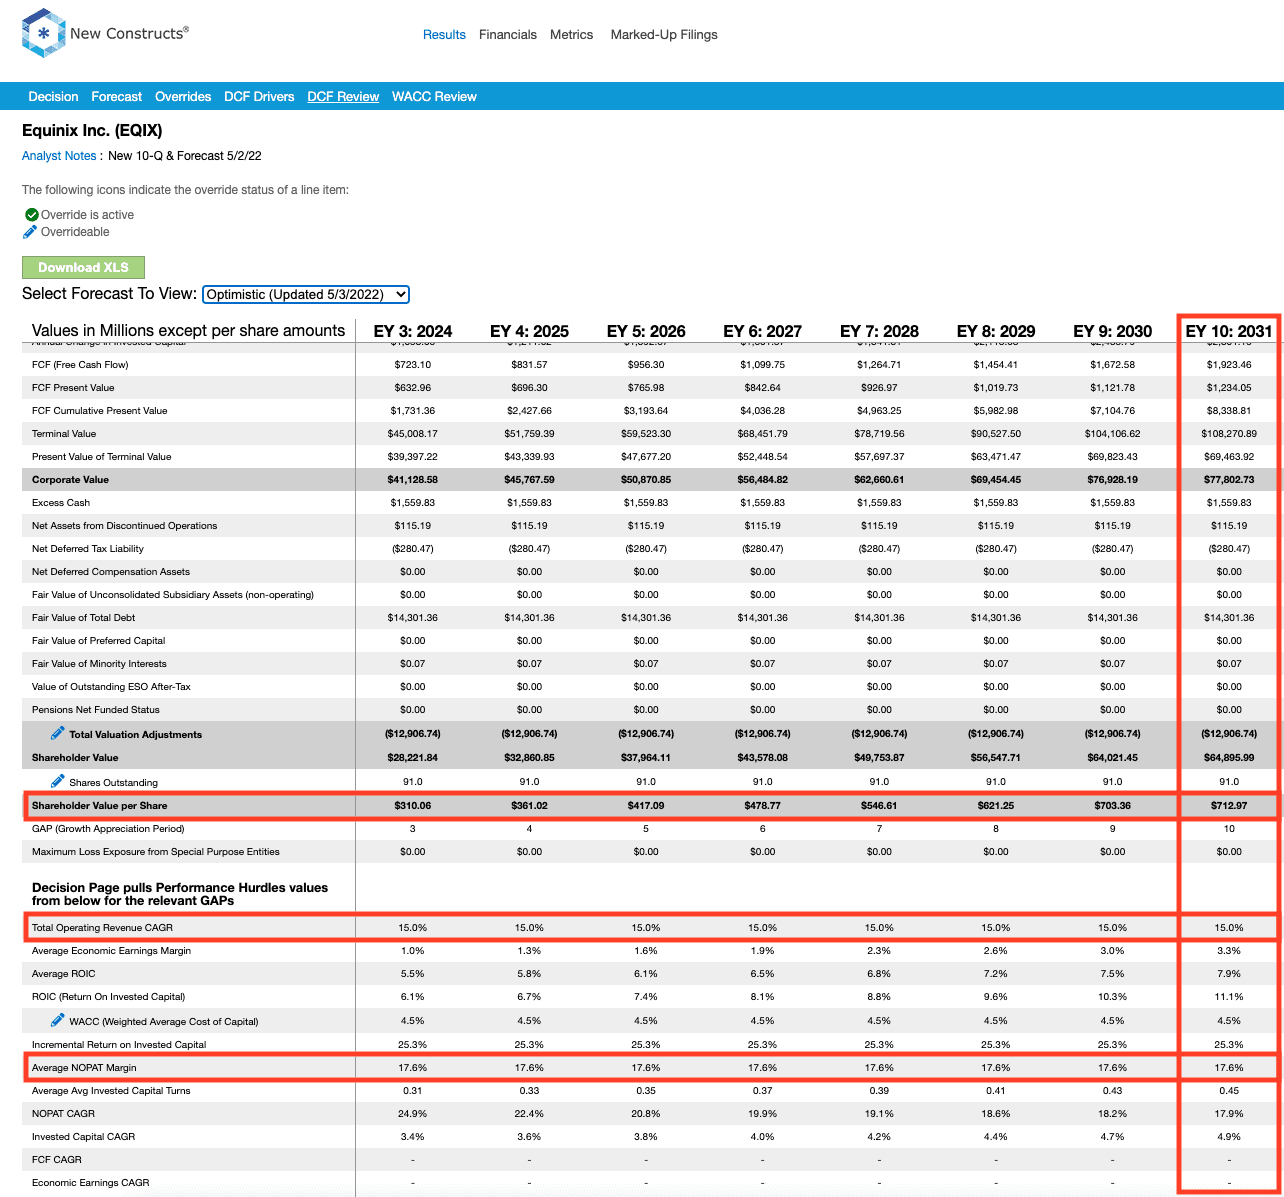Click the EY 8: 2029 column header

tap(996, 331)
